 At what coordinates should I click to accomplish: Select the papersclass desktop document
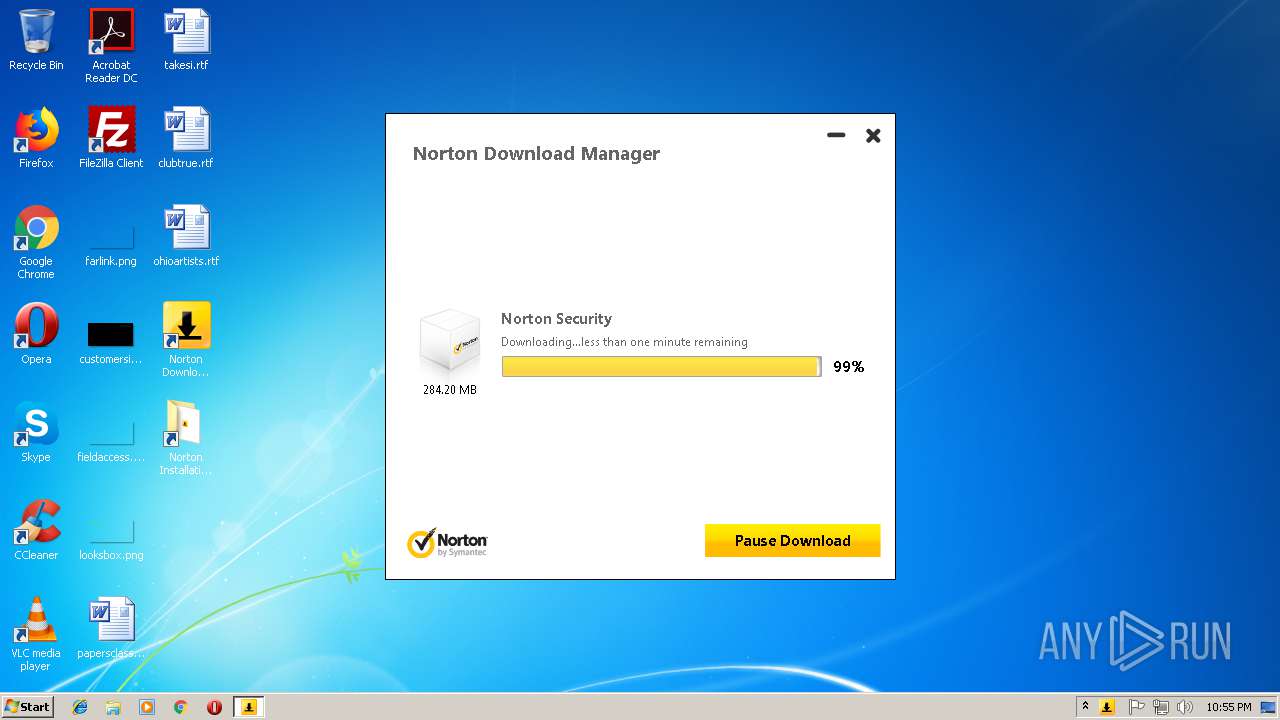111,628
